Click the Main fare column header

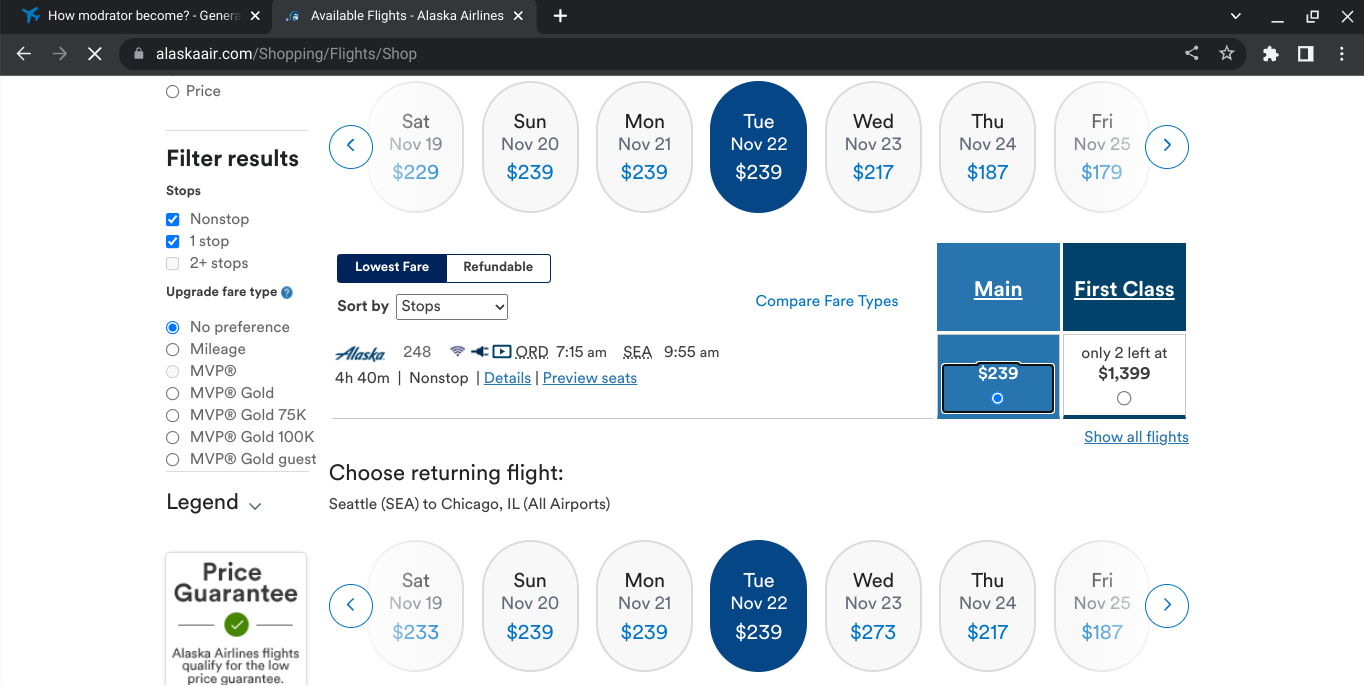click(x=998, y=289)
